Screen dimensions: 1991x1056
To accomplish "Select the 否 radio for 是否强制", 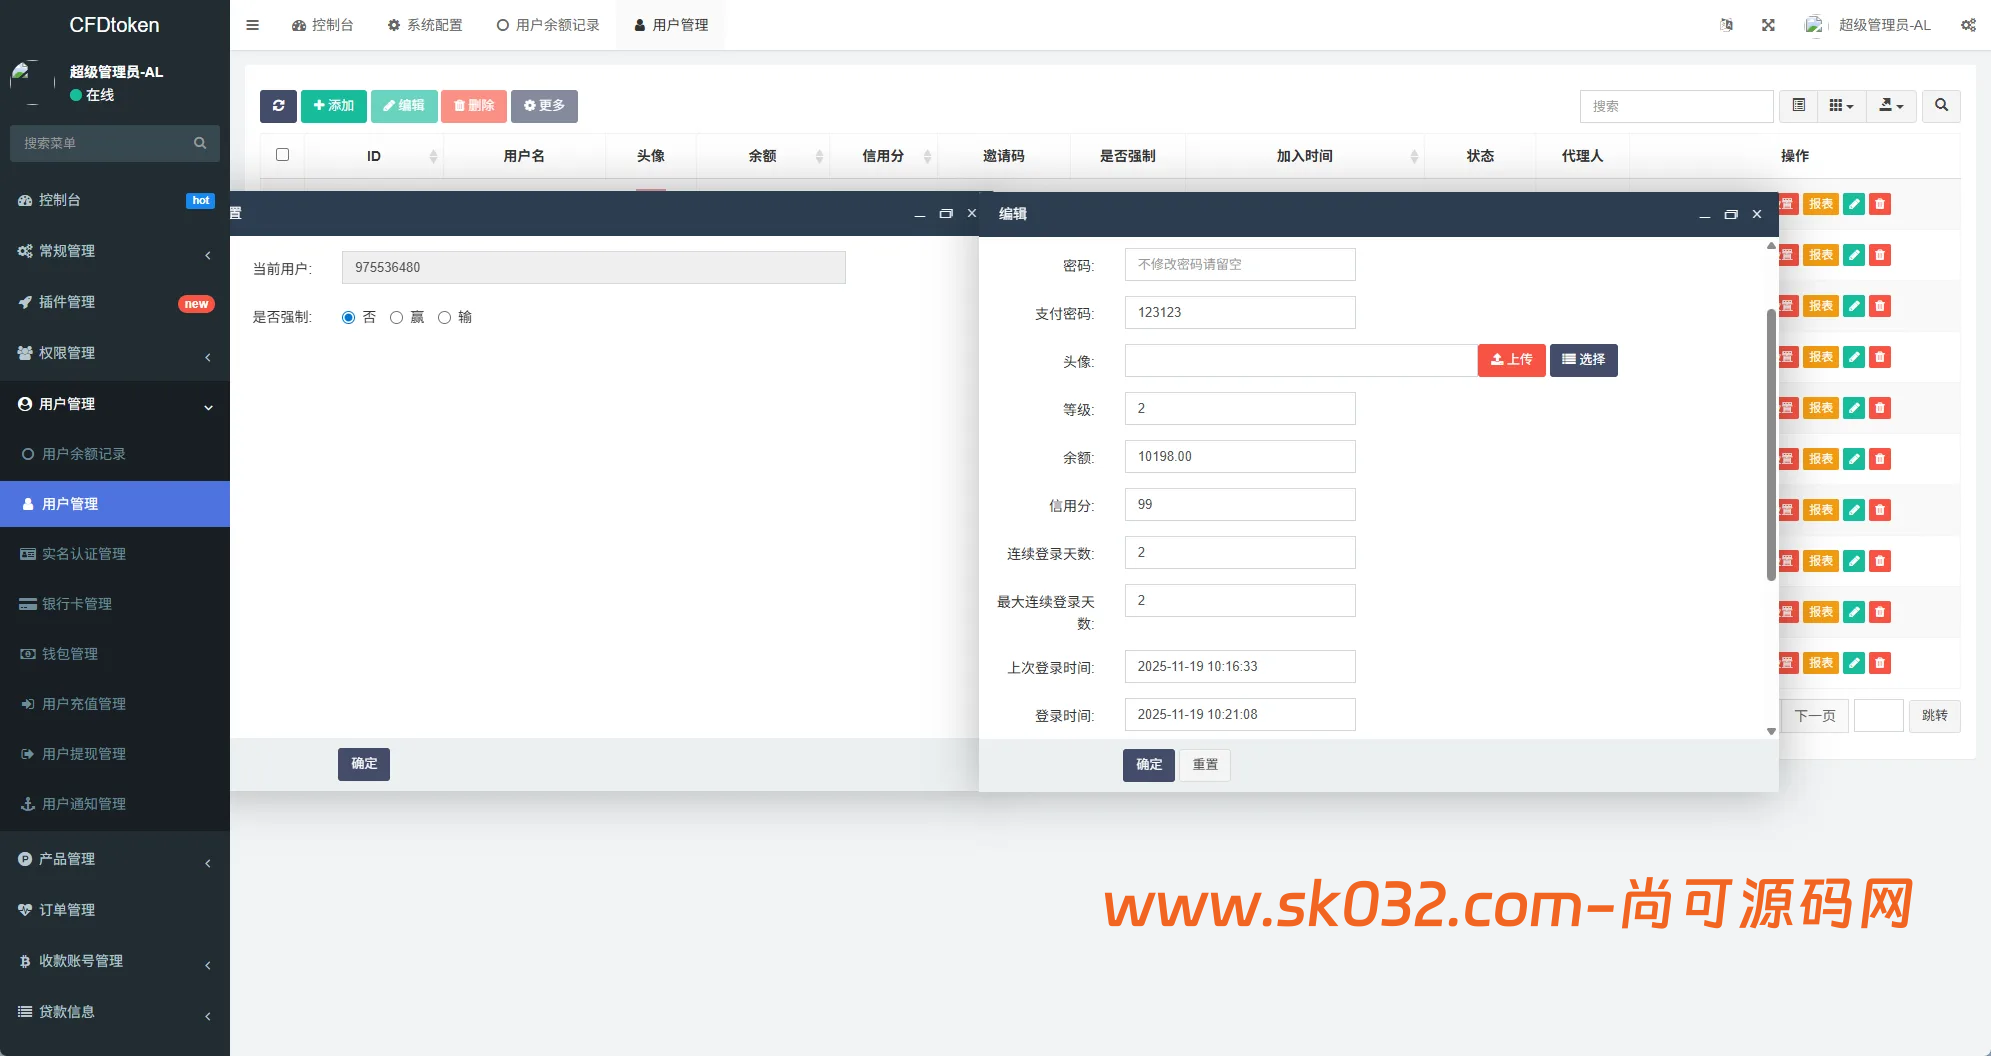I will point(348,317).
